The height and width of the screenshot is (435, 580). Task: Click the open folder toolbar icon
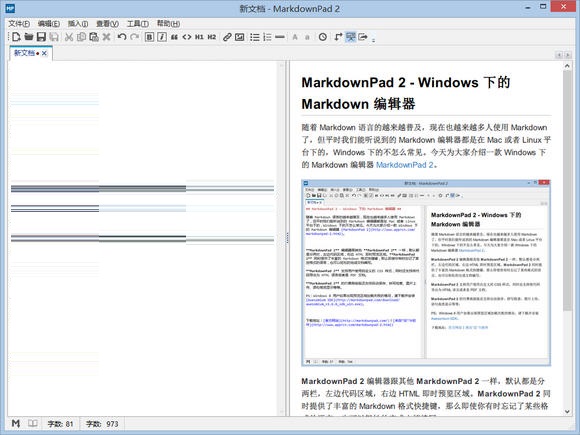tap(28, 37)
